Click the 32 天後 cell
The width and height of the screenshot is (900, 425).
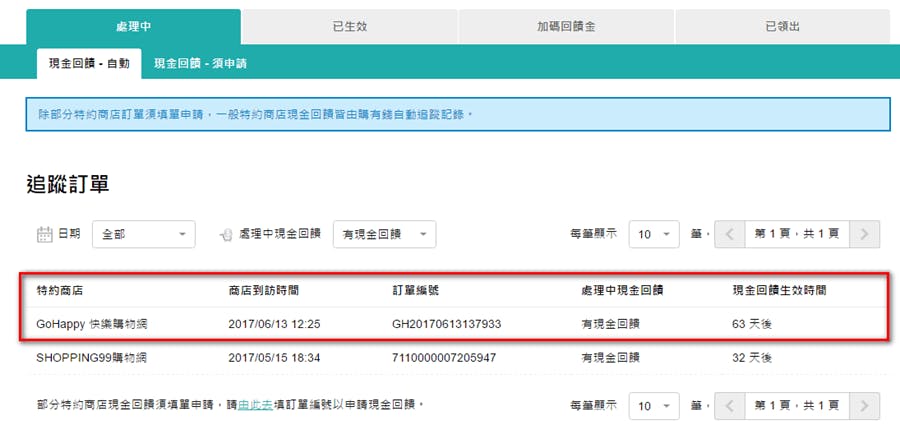[x=752, y=358]
